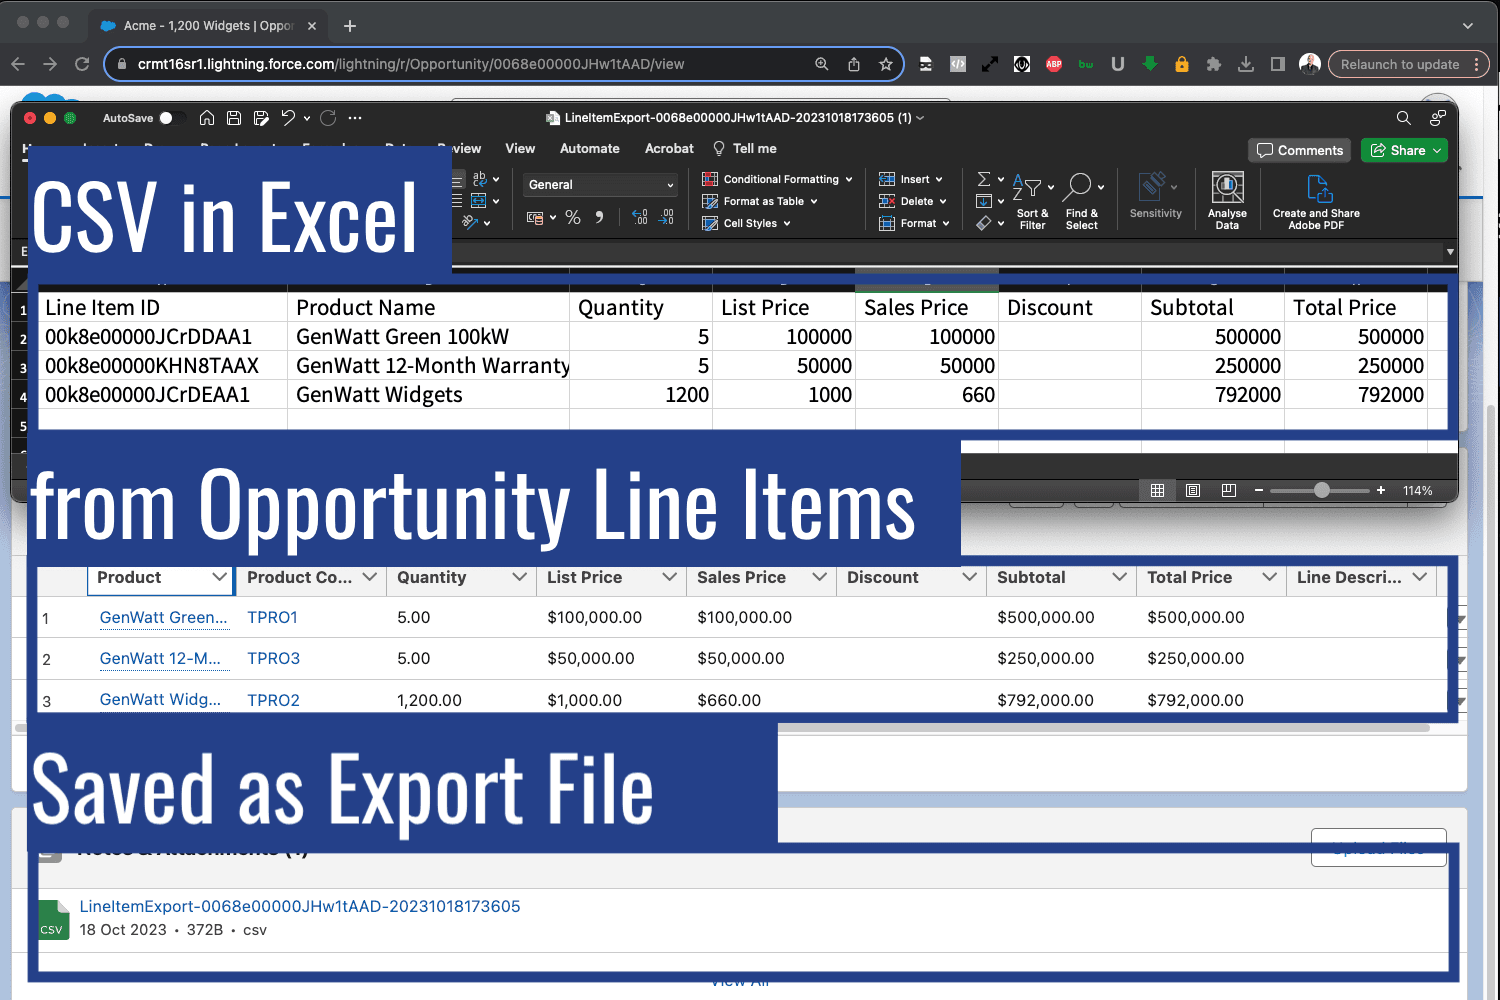1500x1000 pixels.
Task: Click the Percent Style icon in Excel ribbon
Action: [x=573, y=217]
